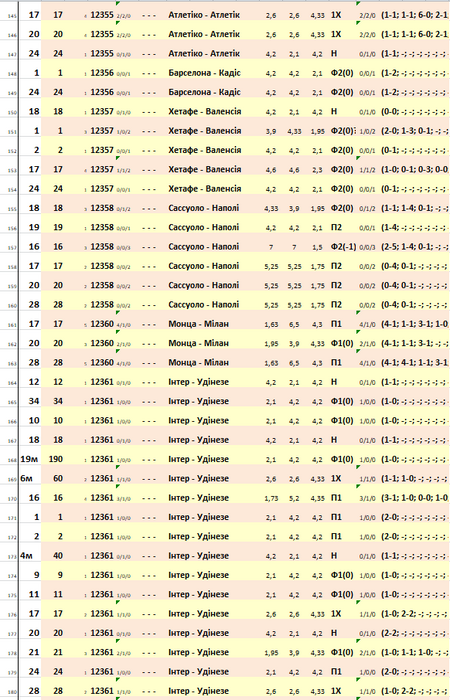Click 'Хетафе - Валенсія' in row 153
Viewport: 450px width, 700px height.
[204, 169]
